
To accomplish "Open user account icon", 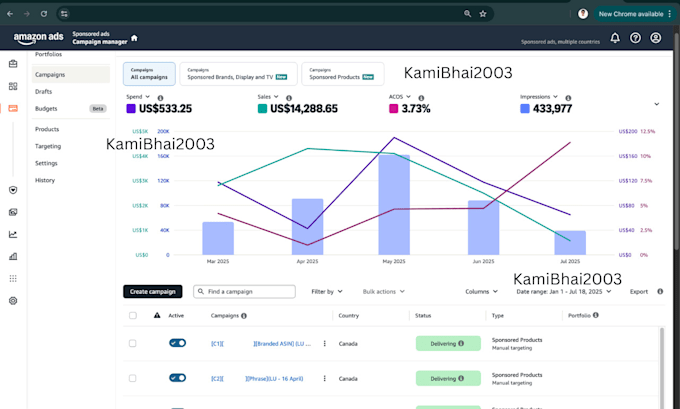I will coord(656,38).
